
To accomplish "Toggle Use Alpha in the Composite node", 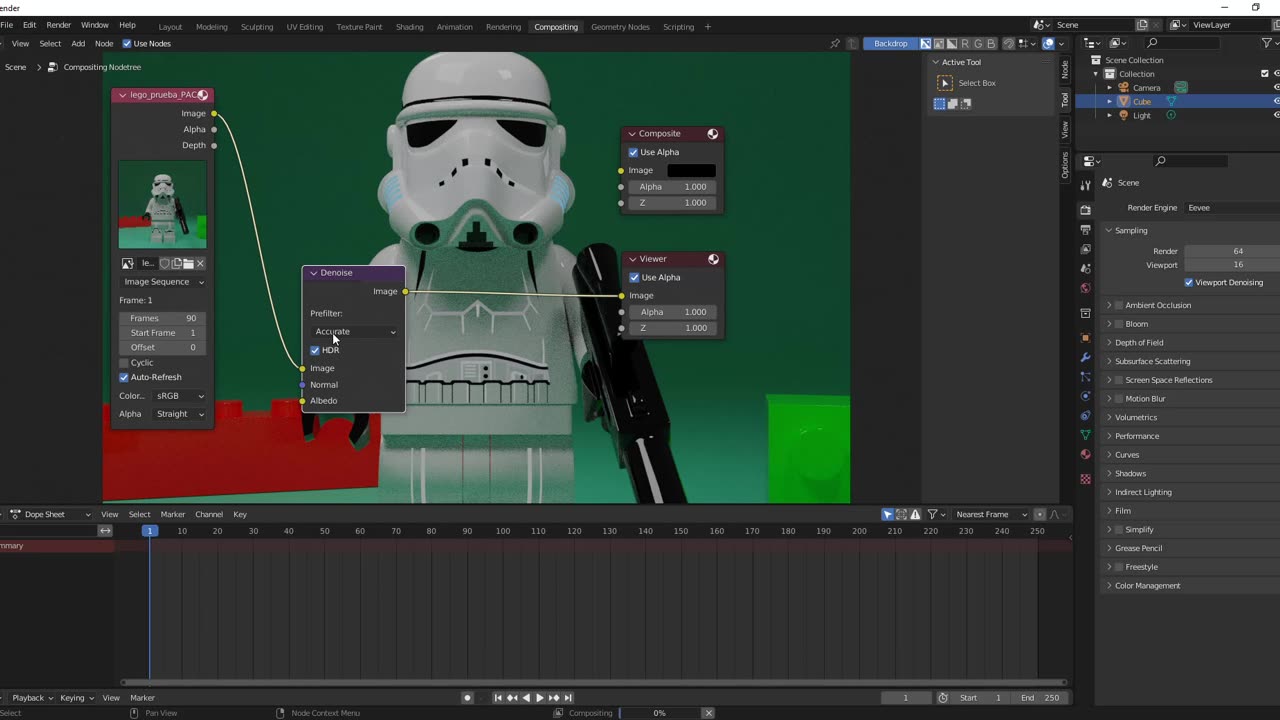I will click(633, 152).
